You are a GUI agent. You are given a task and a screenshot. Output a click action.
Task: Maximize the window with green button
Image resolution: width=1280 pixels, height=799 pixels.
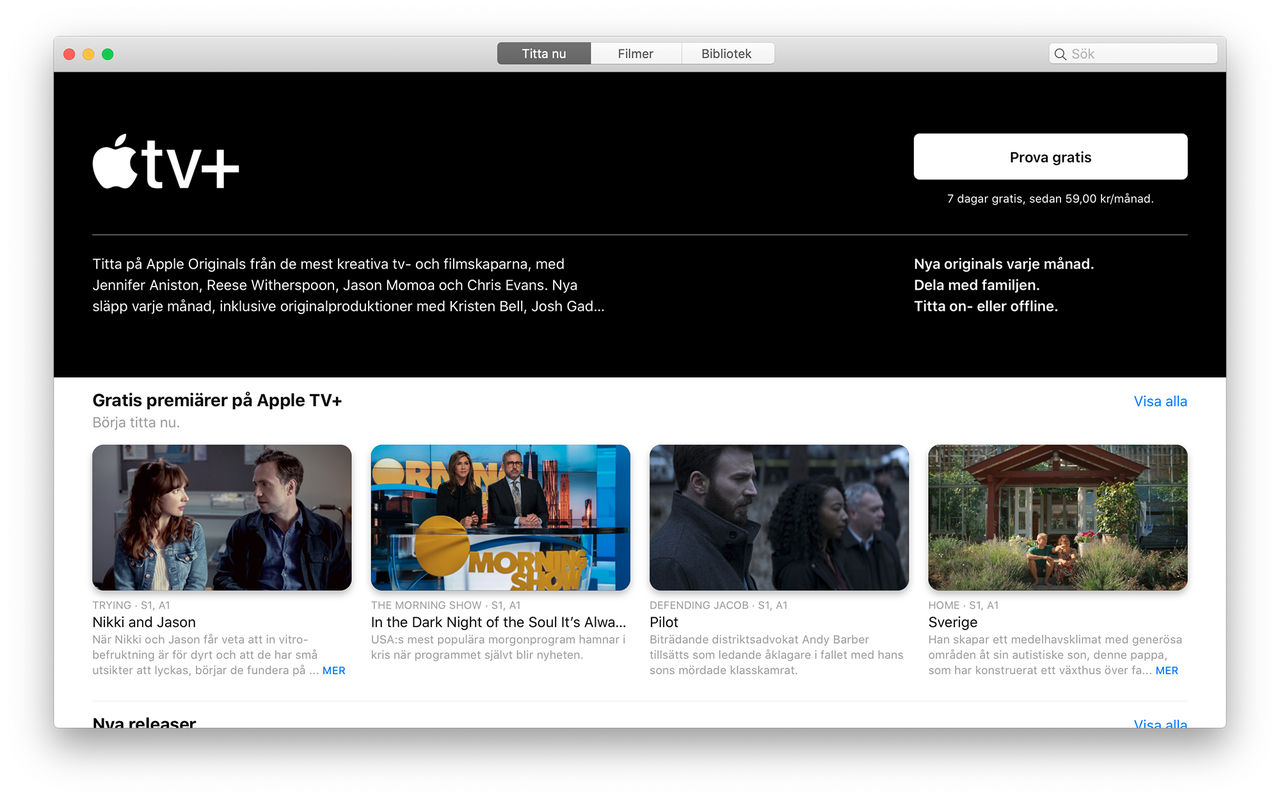point(107,54)
